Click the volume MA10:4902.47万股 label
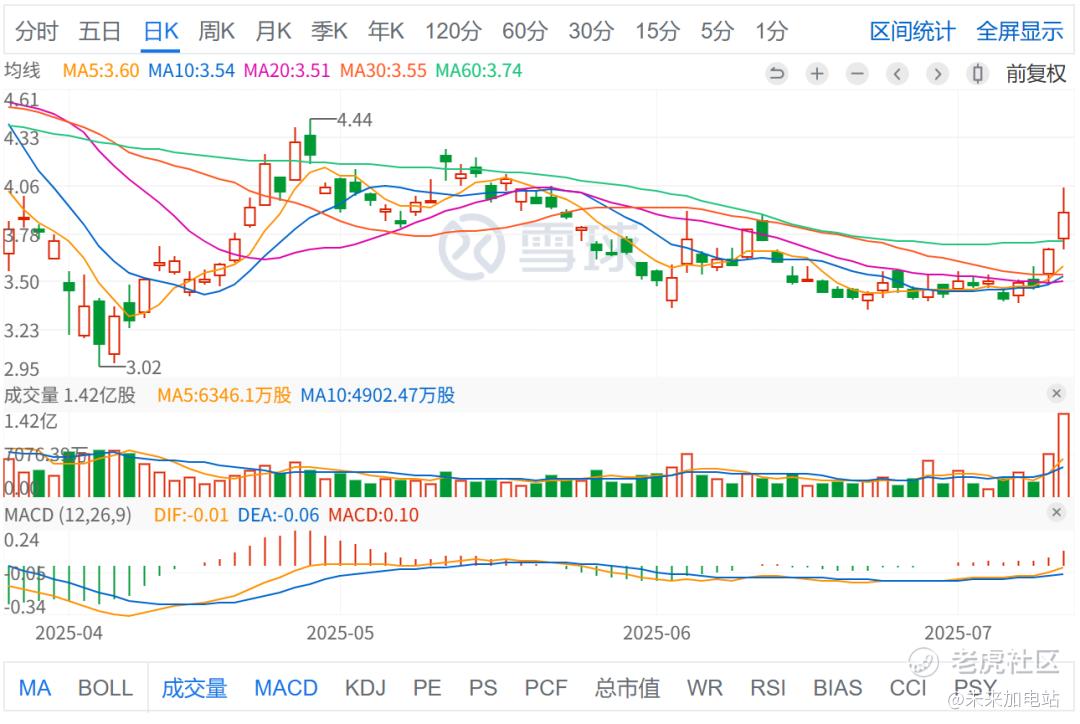Viewport: 1080px width, 724px height. tap(378, 395)
